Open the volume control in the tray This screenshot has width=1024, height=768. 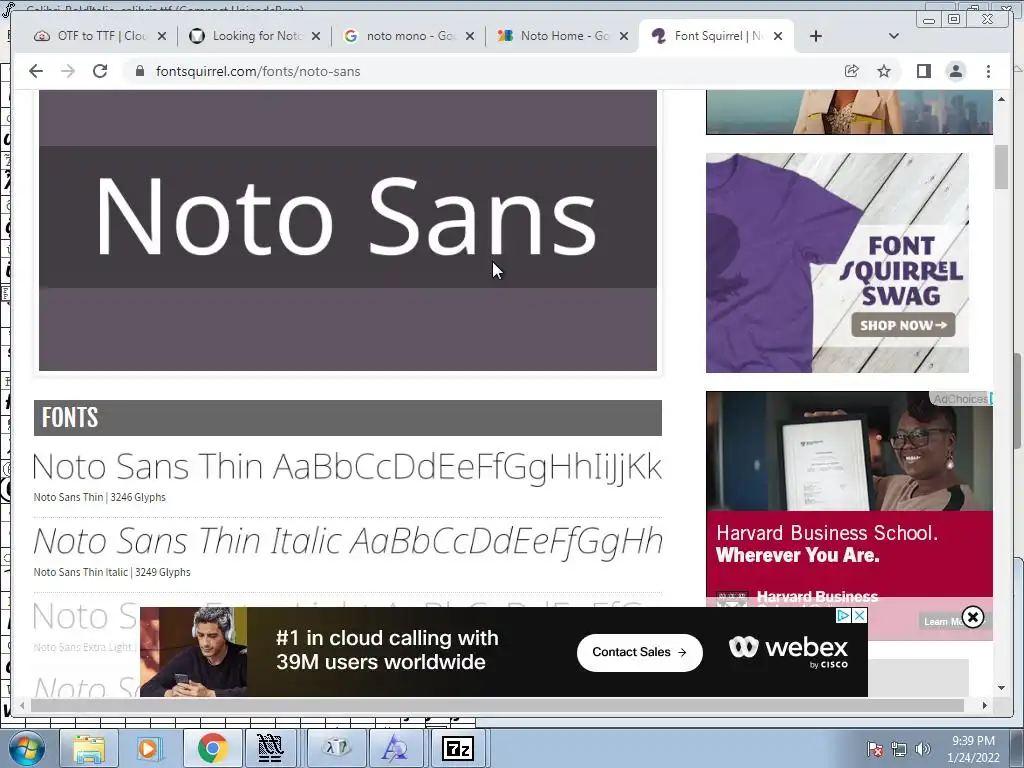point(923,749)
